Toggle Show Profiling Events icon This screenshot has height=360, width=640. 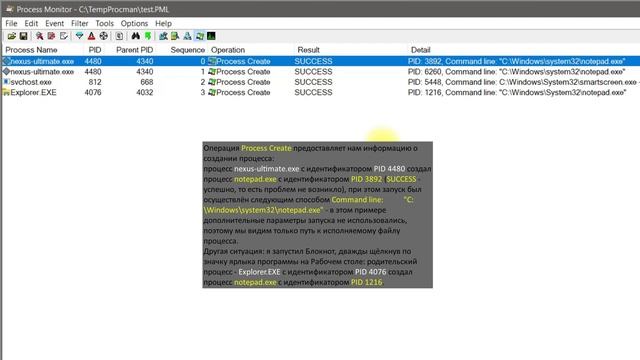(211, 36)
